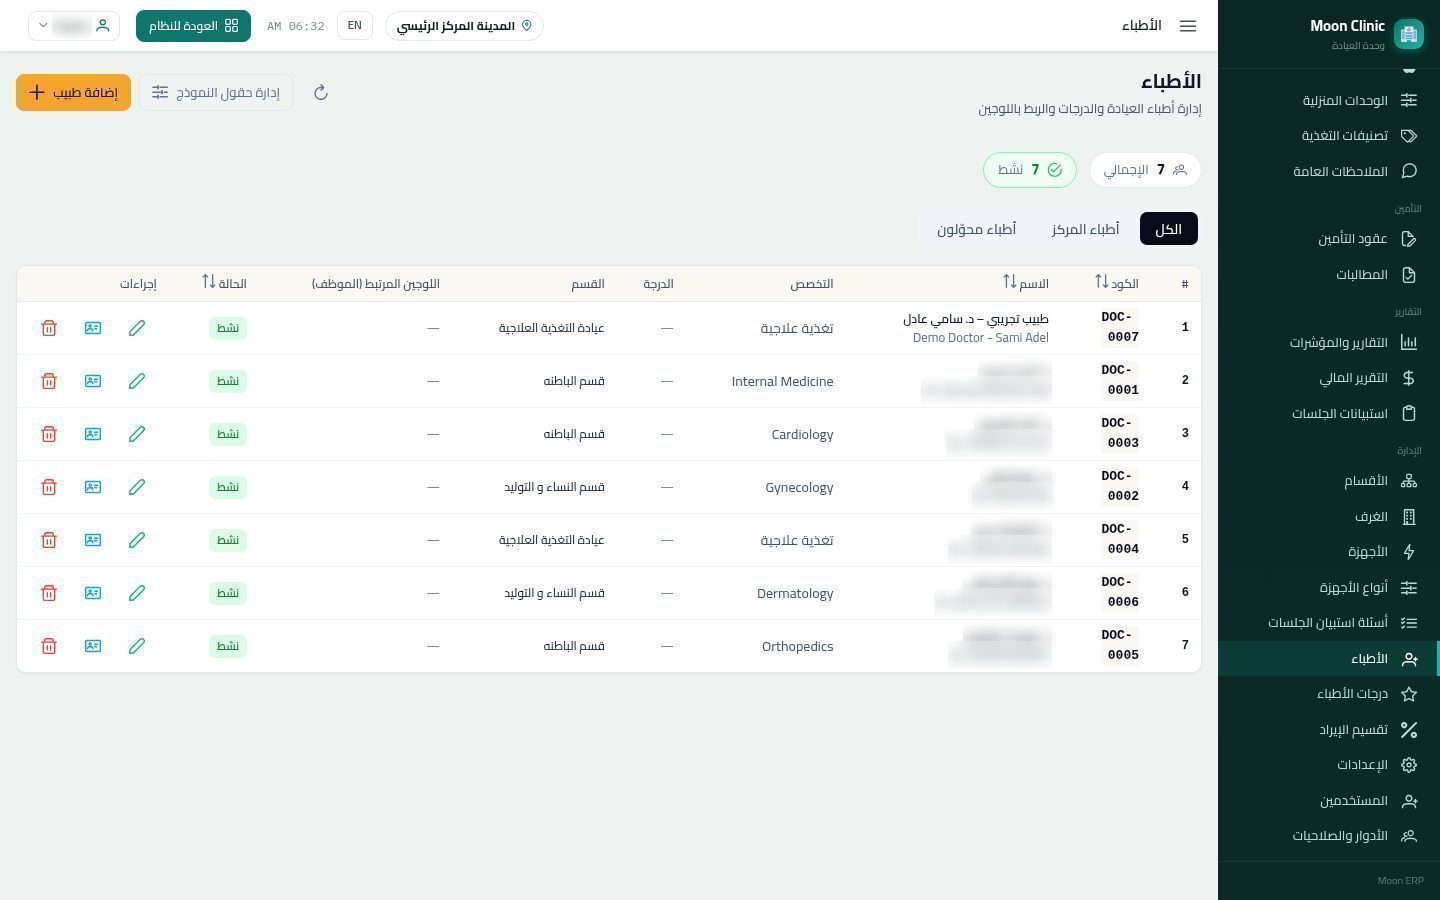Image resolution: width=1440 pixels, height=900 pixels.
Task: Switch language with the EN button
Action: click(x=355, y=26)
